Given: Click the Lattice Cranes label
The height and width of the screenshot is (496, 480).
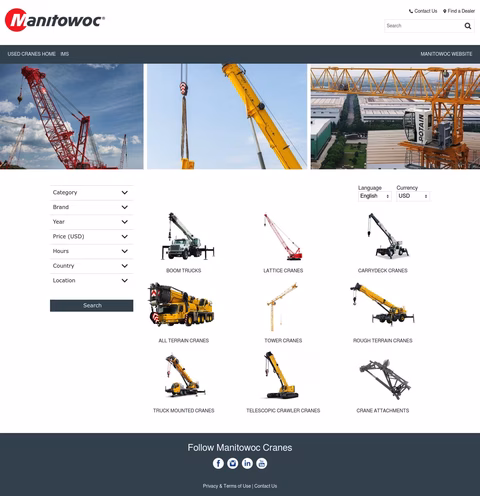Looking at the screenshot, I should pos(283,271).
